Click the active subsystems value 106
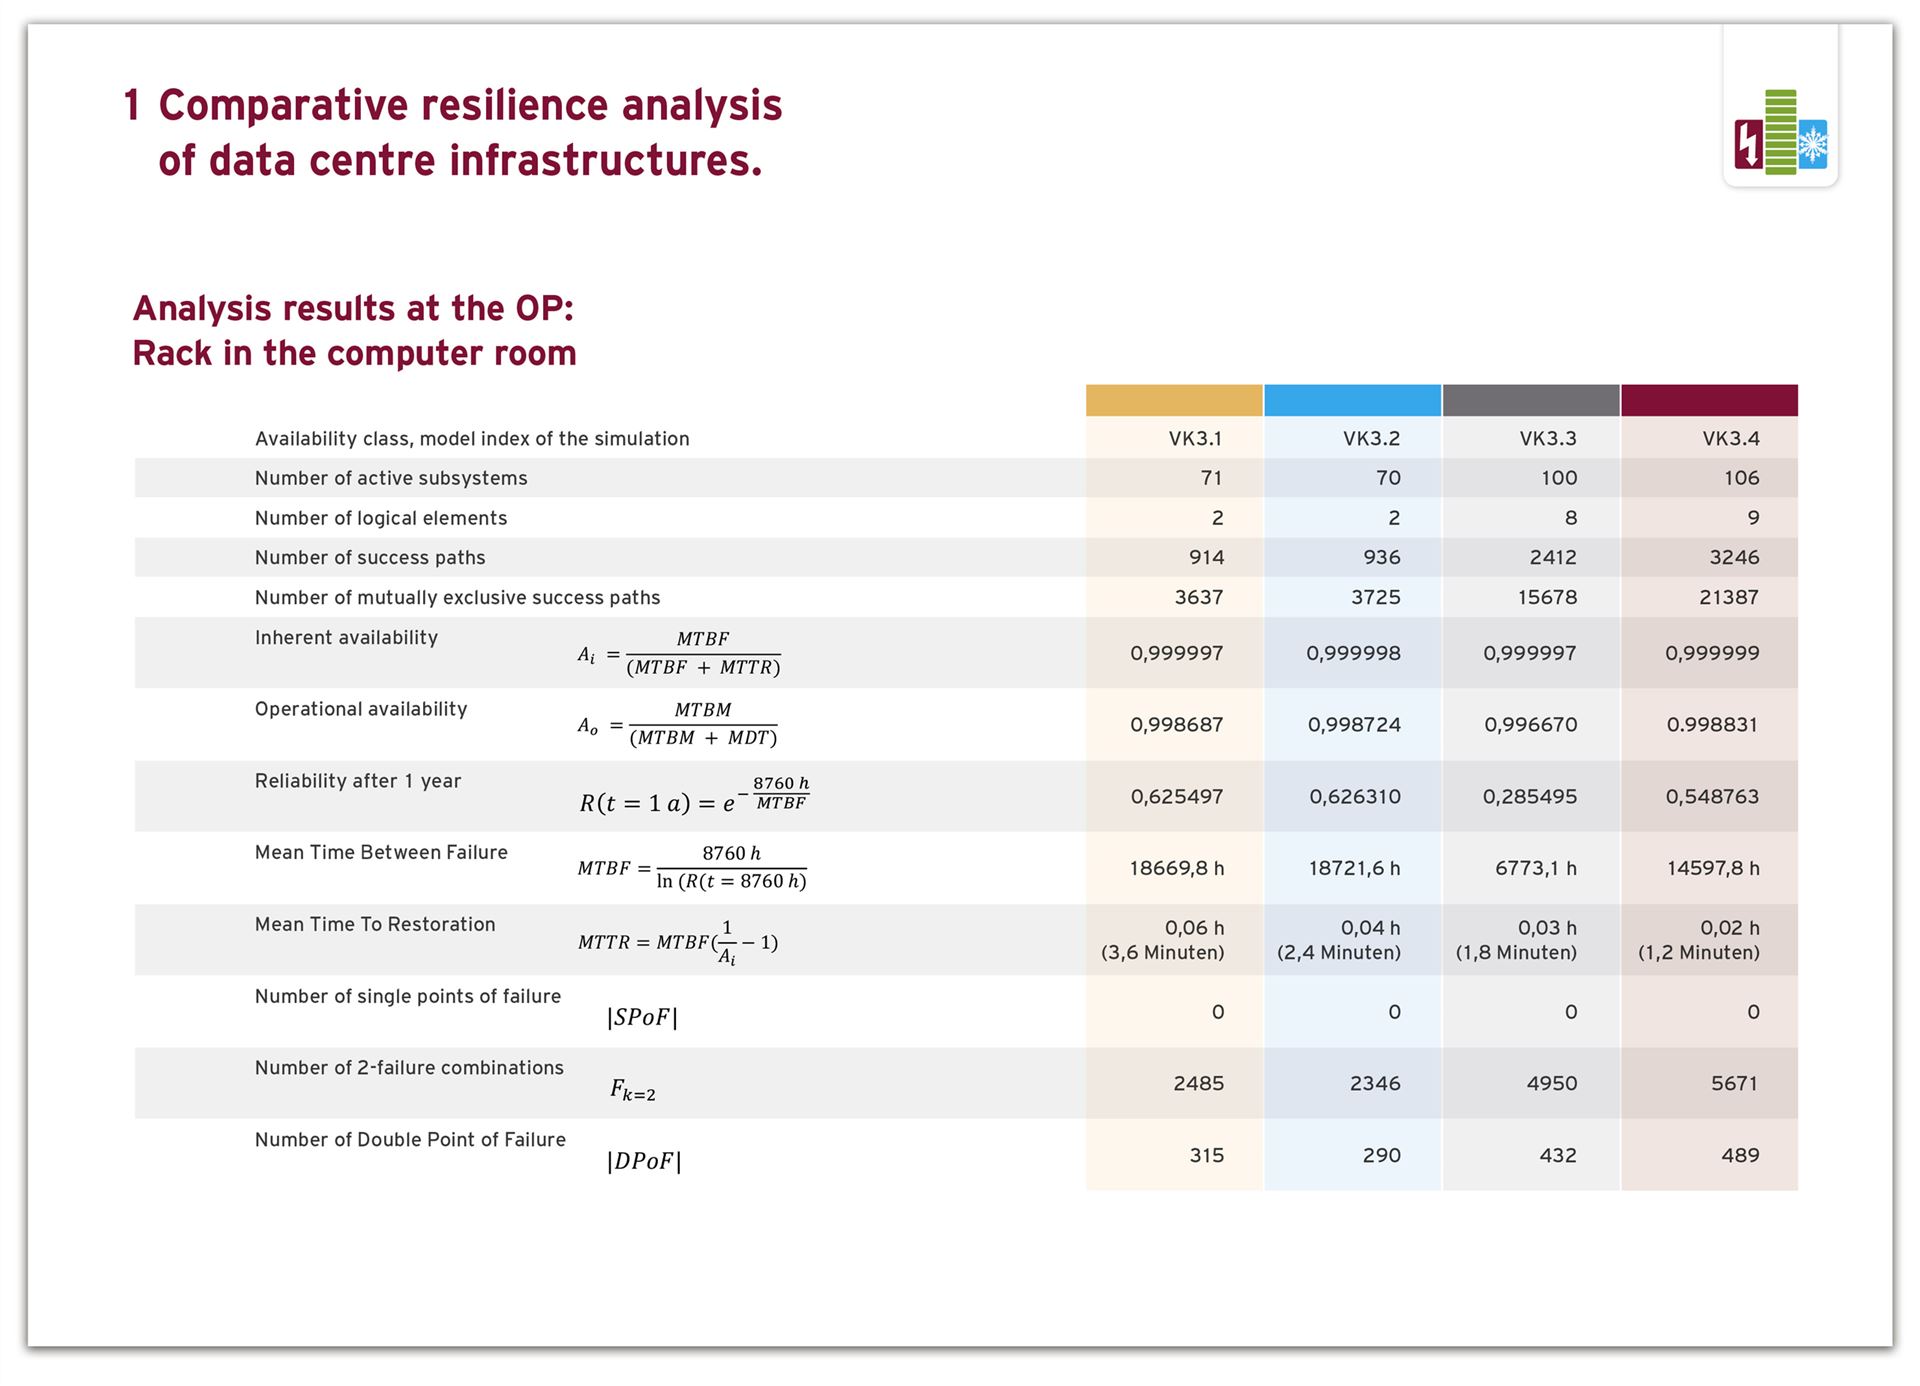 click(x=1741, y=478)
